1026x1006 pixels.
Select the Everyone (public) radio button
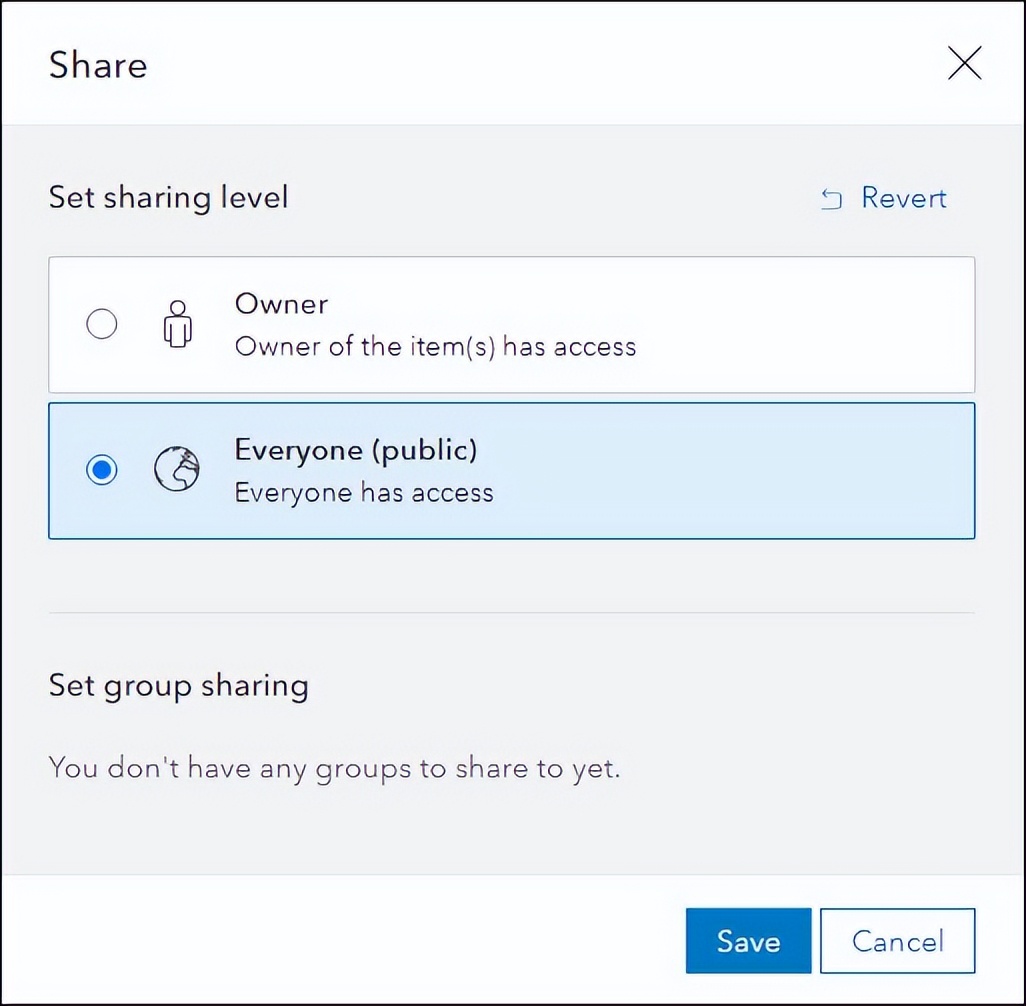[x=101, y=470]
